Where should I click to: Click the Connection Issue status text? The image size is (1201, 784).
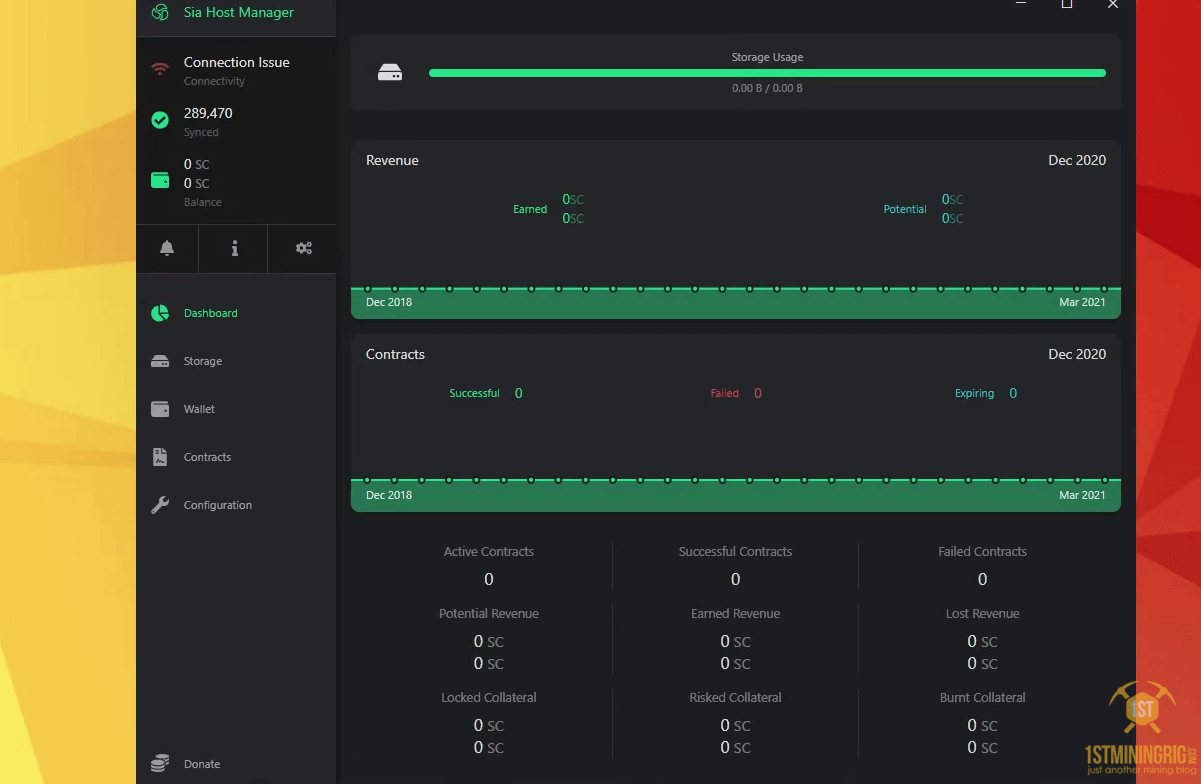pos(237,62)
